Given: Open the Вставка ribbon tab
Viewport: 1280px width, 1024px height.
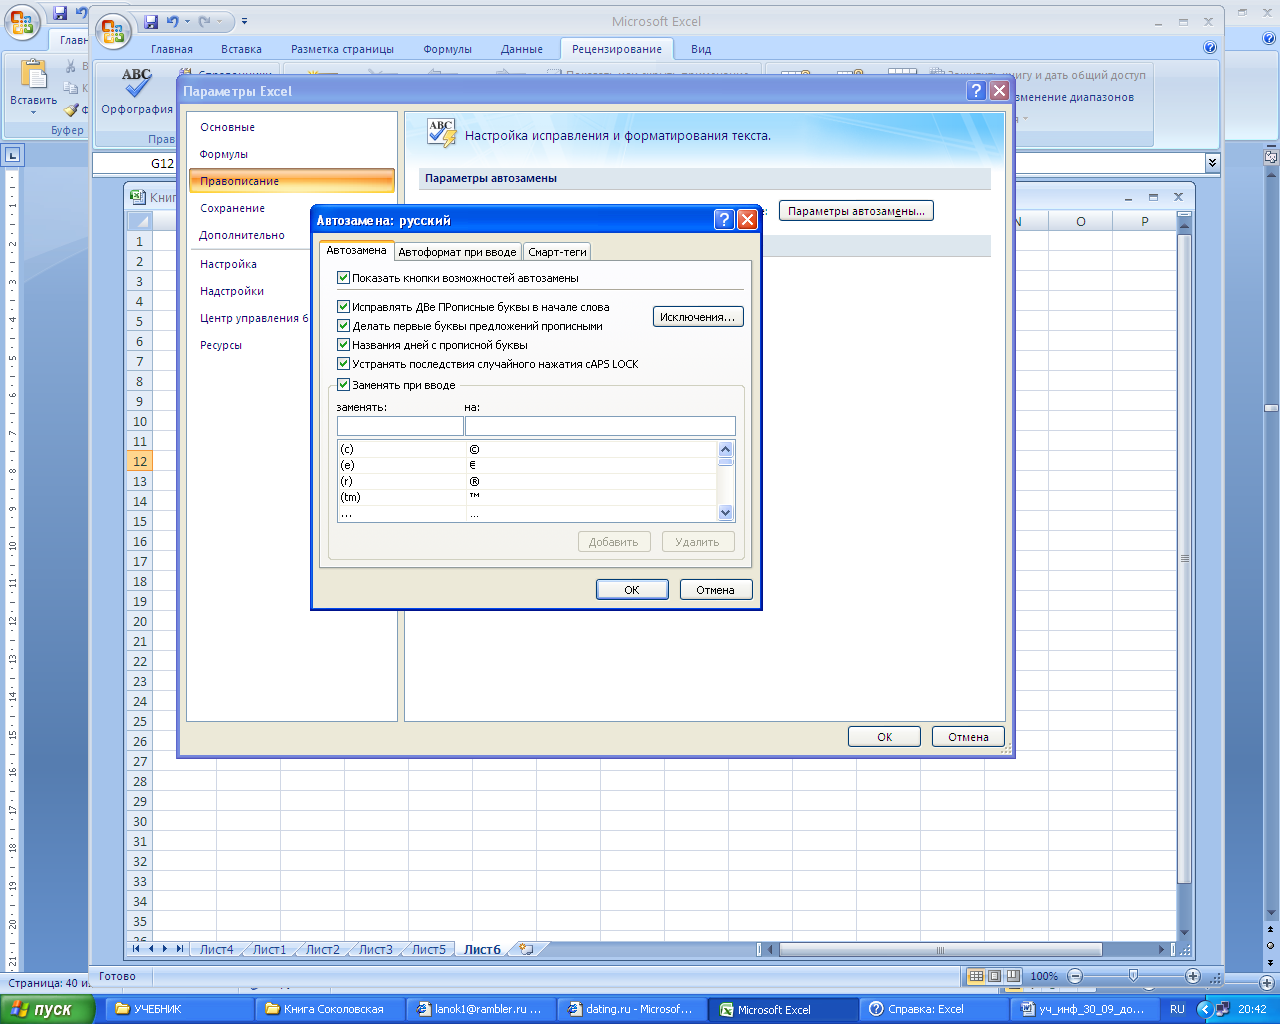Looking at the screenshot, I should 241,49.
